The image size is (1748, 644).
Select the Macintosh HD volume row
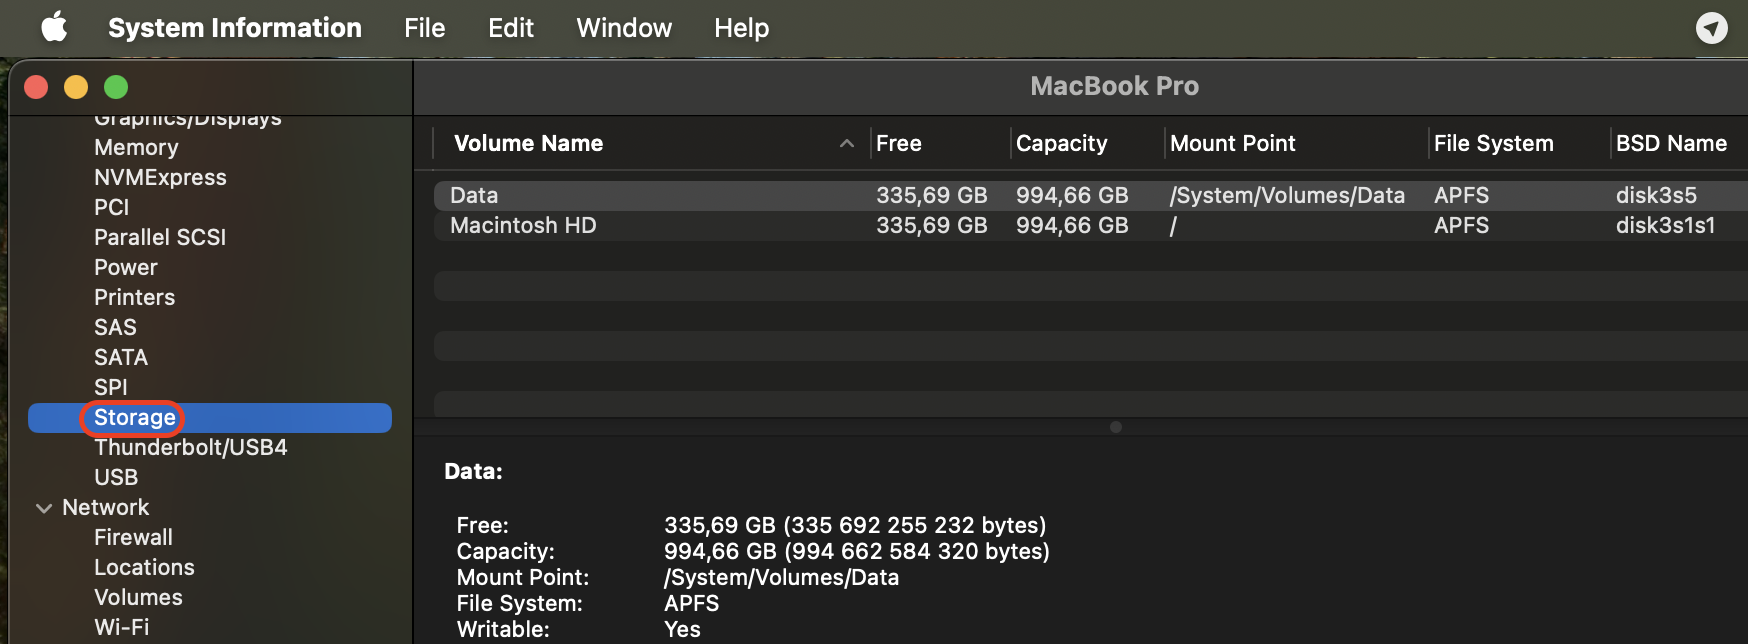click(1091, 225)
